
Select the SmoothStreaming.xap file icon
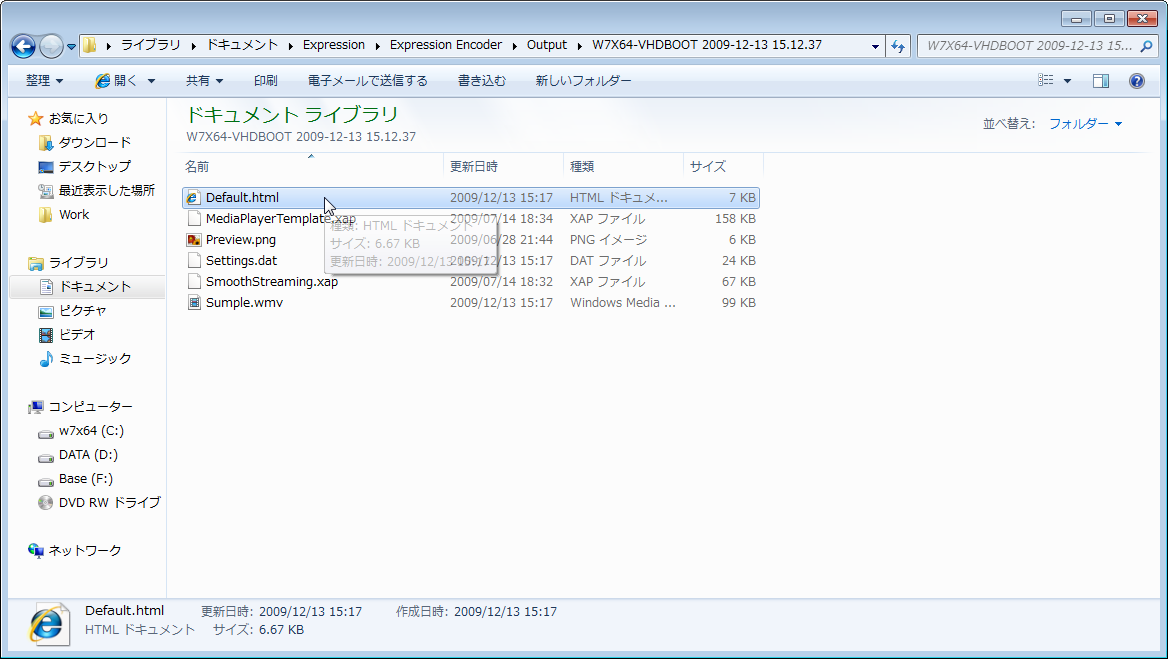point(194,281)
